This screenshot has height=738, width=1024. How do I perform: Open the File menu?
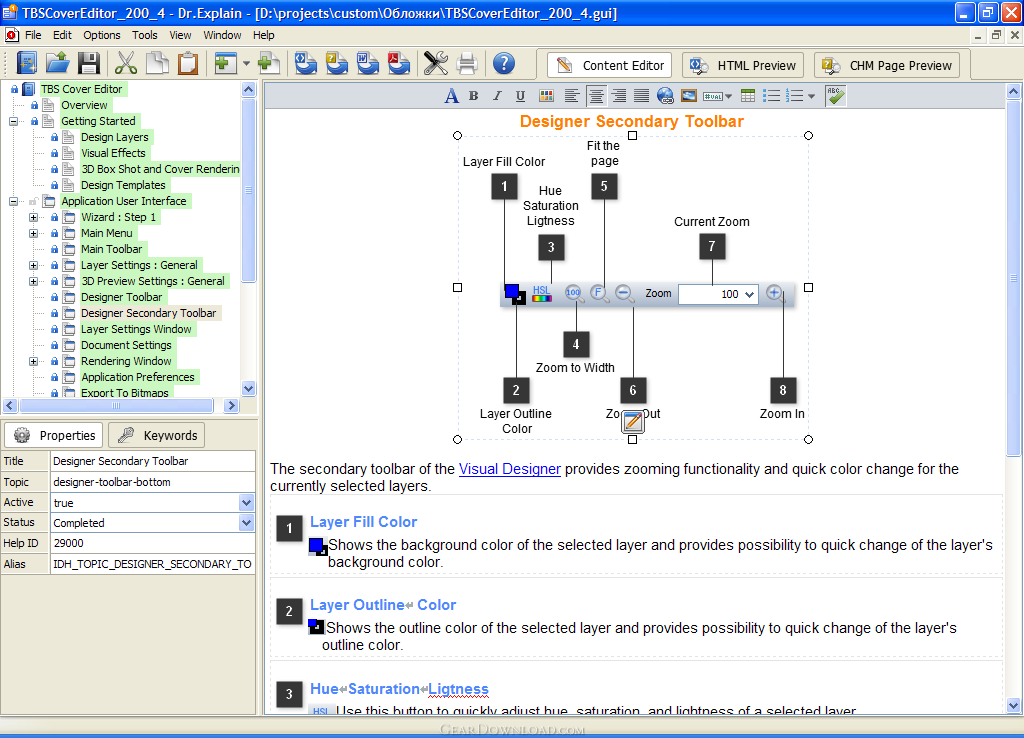tap(33, 35)
